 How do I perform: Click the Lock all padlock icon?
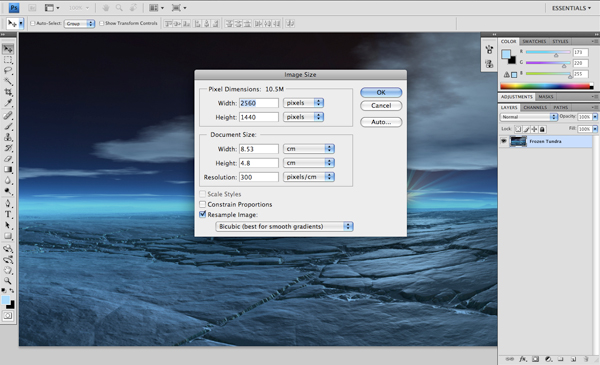pyautogui.click(x=542, y=129)
